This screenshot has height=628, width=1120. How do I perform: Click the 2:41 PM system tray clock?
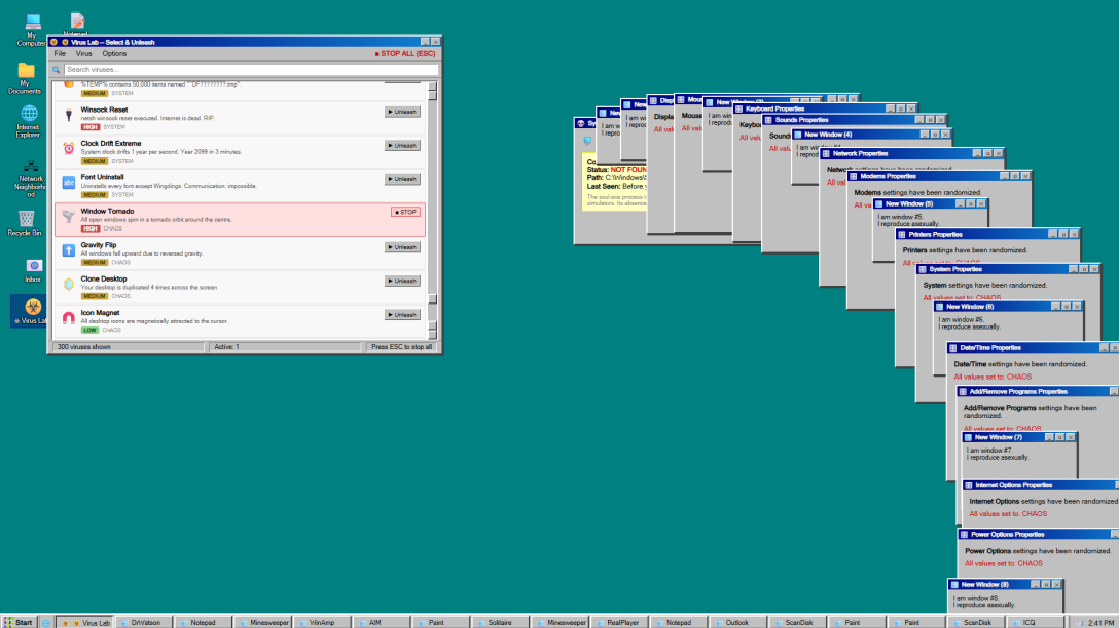(x=1101, y=623)
